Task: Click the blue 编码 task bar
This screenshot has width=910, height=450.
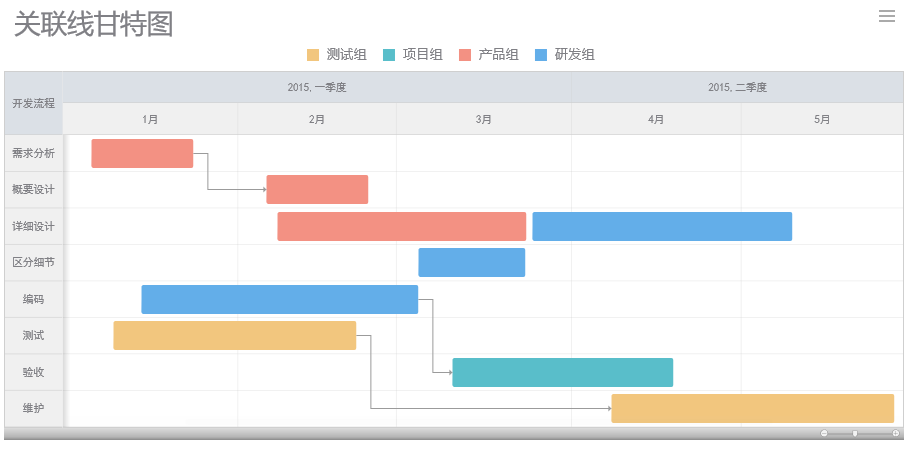Action: pyautogui.click(x=279, y=299)
